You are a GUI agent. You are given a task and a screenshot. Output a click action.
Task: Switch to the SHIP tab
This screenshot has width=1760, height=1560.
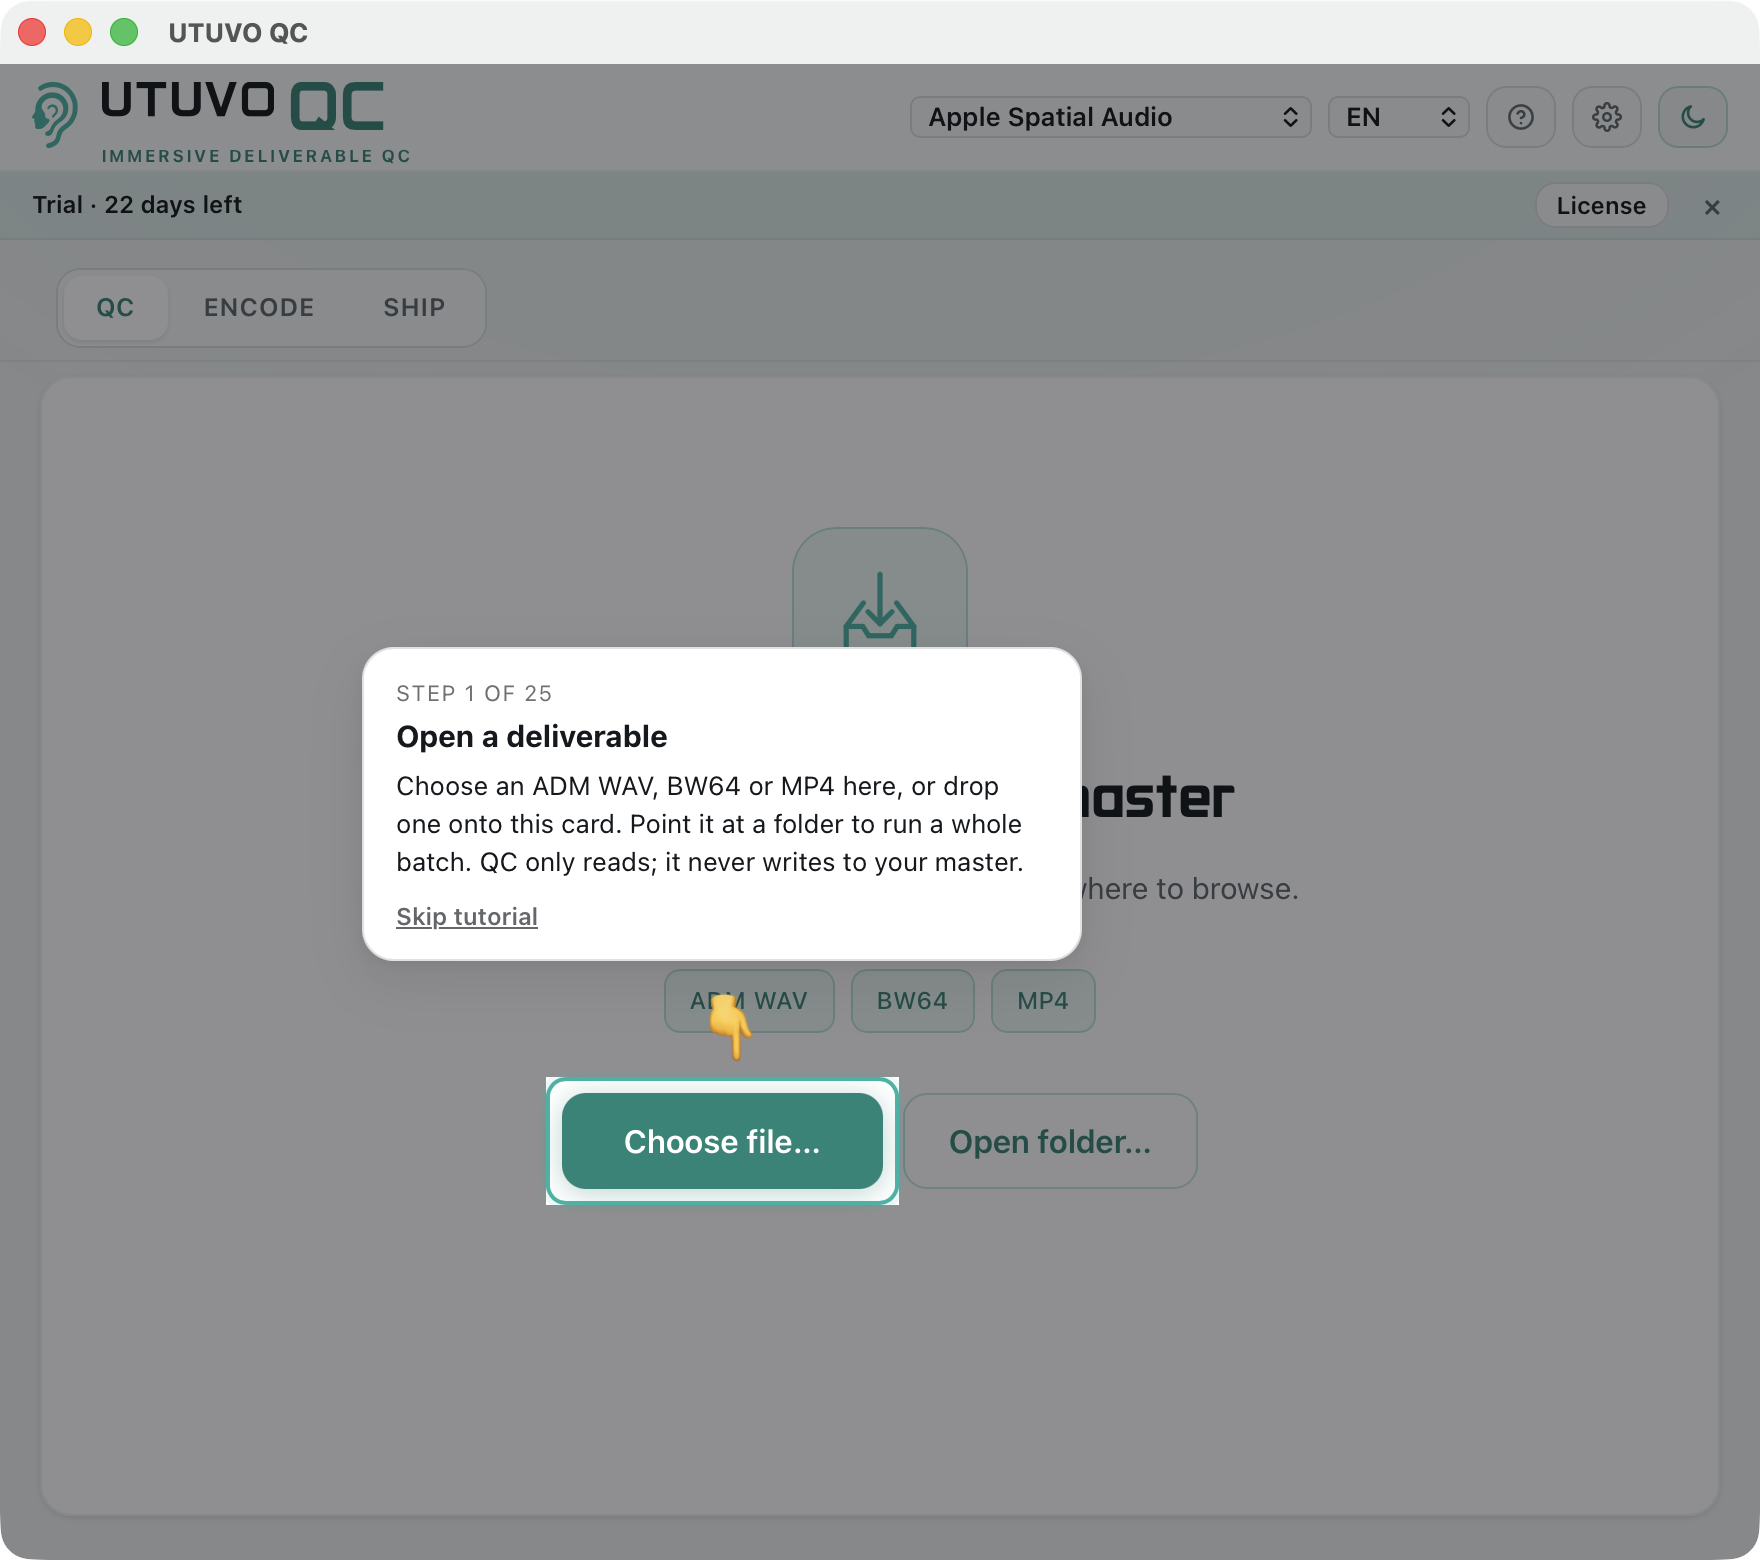click(414, 308)
